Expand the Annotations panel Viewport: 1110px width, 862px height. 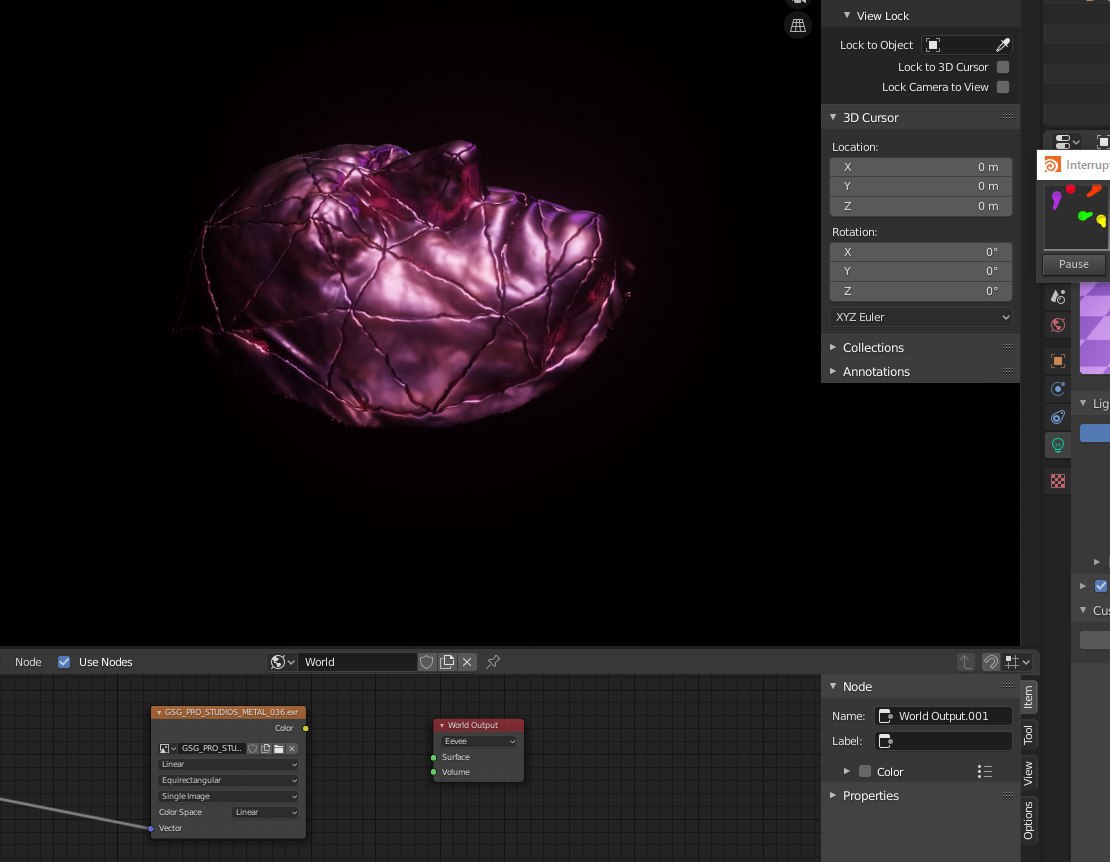(x=876, y=371)
